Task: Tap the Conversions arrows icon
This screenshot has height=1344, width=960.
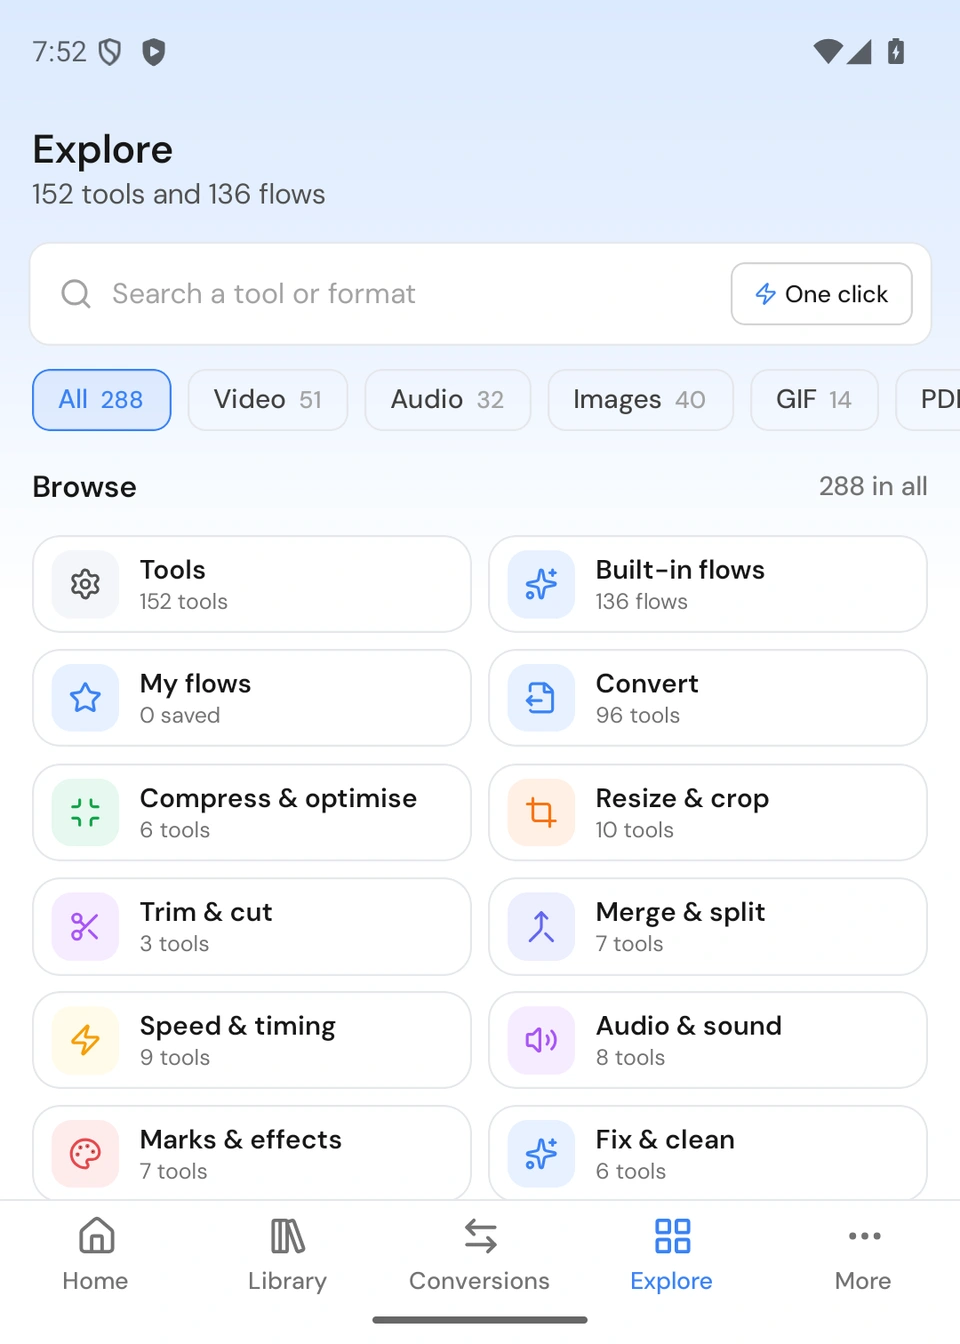Action: 480,1236
